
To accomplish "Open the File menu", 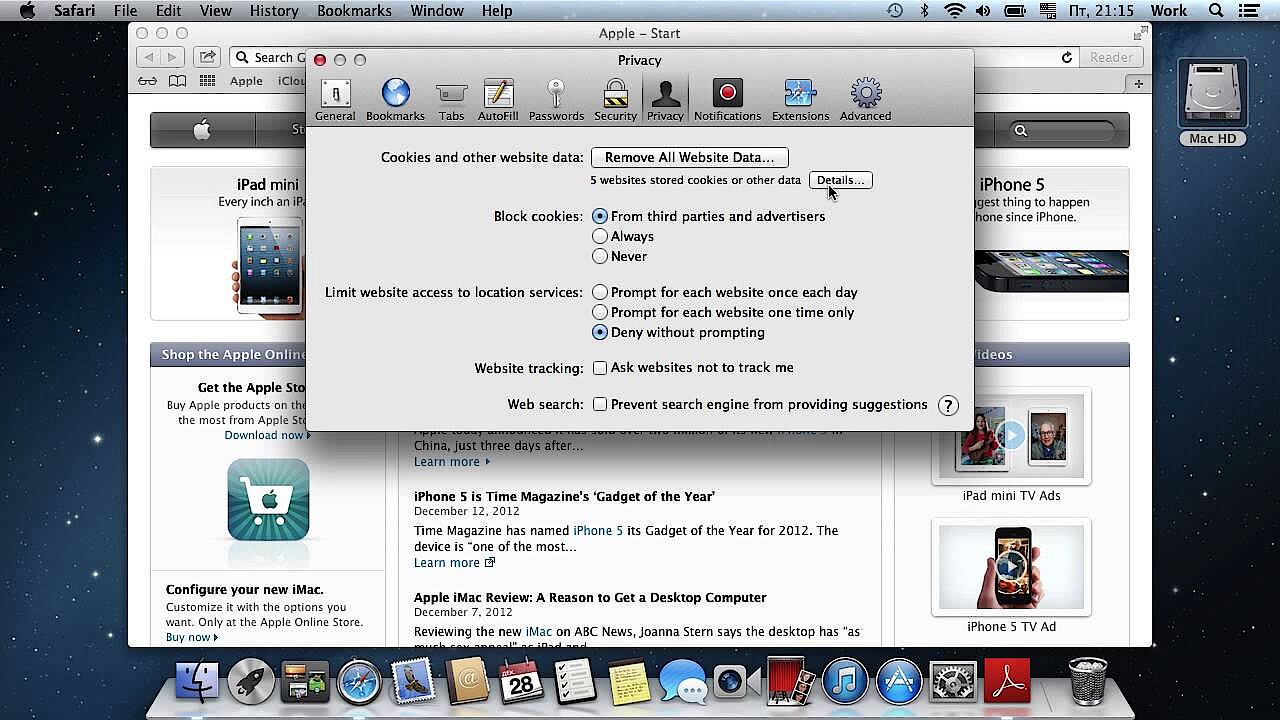I will coord(125,11).
